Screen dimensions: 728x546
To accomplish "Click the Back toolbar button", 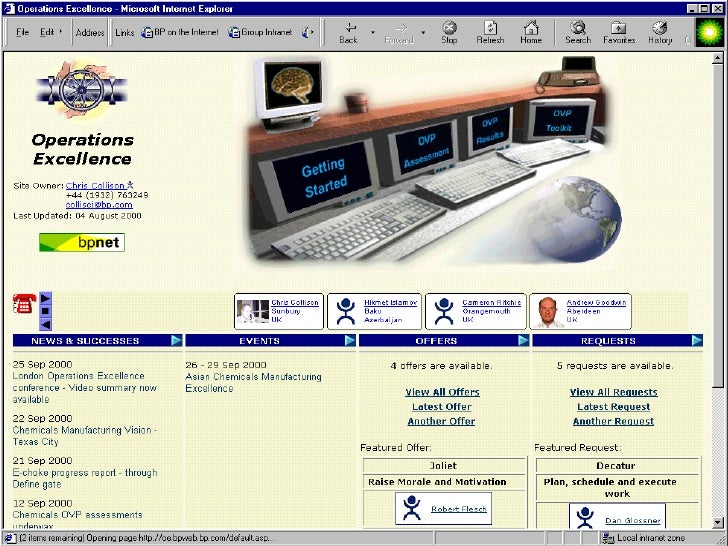I will [x=349, y=32].
